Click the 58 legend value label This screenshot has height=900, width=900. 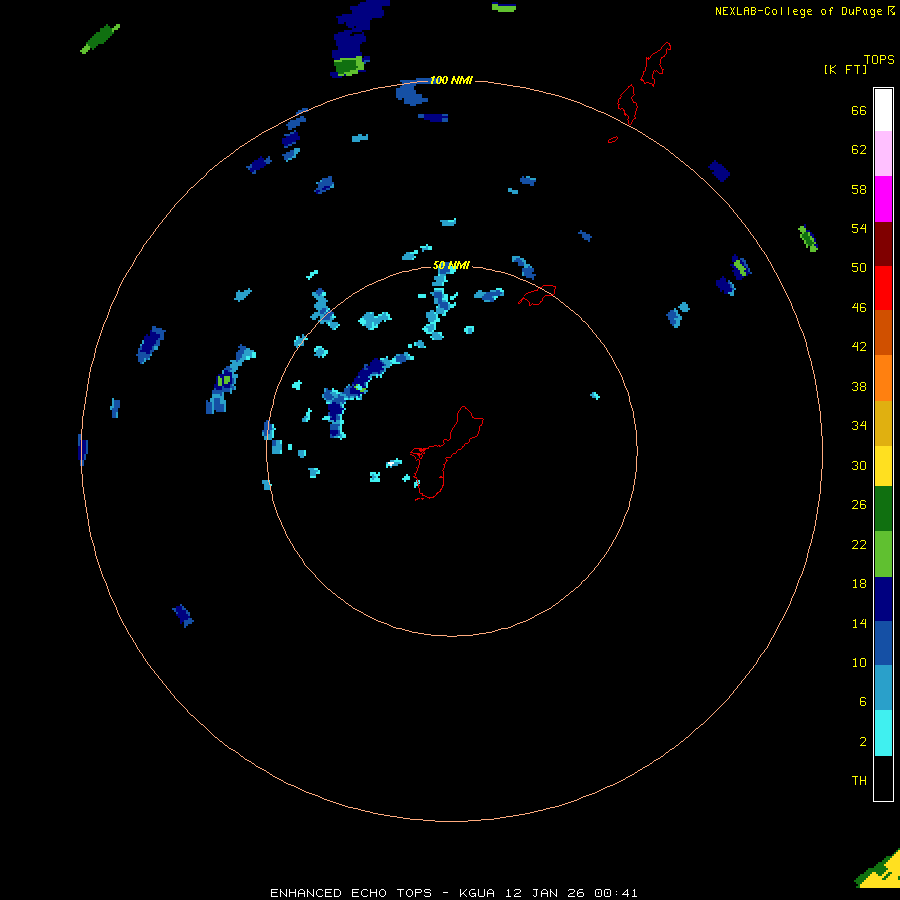pyautogui.click(x=859, y=189)
